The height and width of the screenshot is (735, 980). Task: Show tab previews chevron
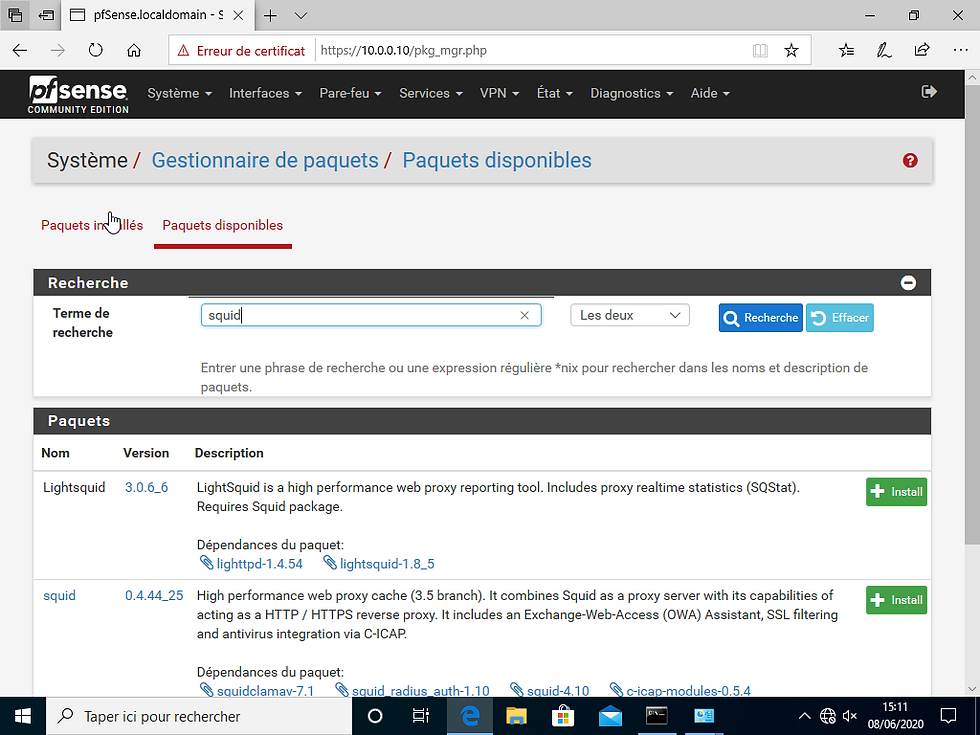[301, 16]
